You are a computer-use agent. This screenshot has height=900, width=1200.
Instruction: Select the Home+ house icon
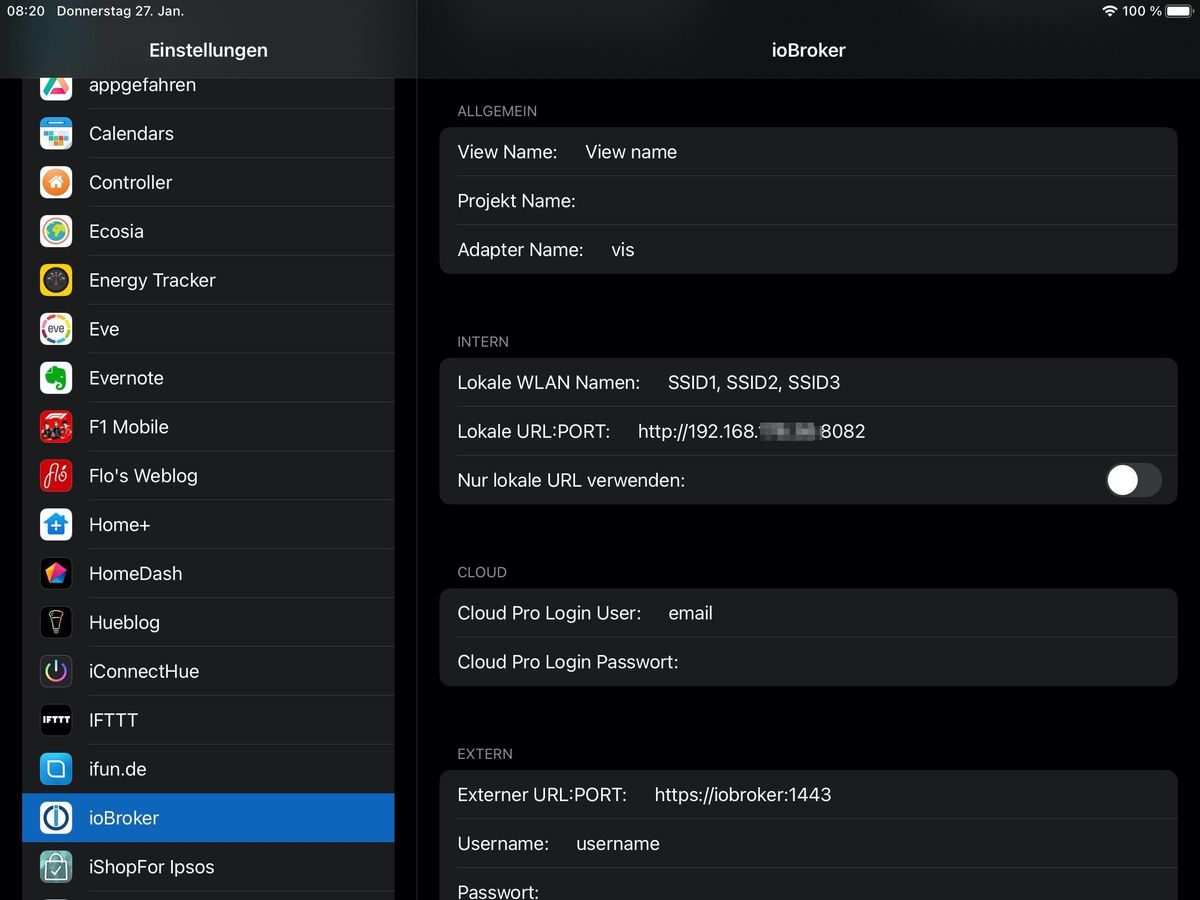(x=56, y=524)
